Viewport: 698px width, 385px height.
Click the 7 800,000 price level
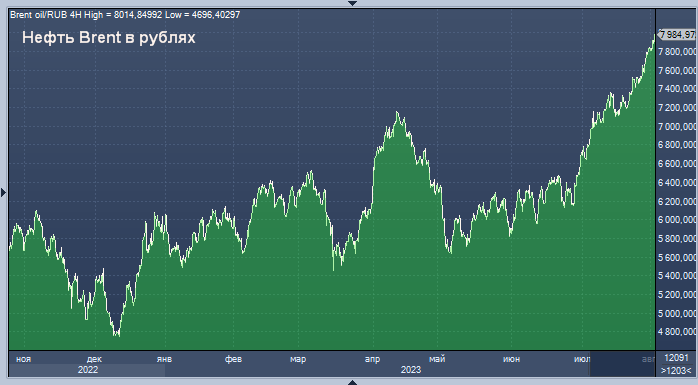click(677, 52)
